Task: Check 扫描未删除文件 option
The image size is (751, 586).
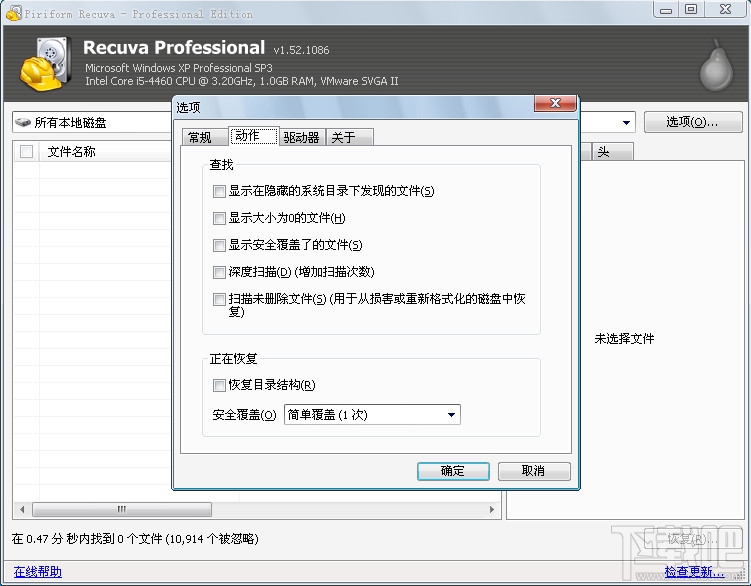Action: [219, 299]
